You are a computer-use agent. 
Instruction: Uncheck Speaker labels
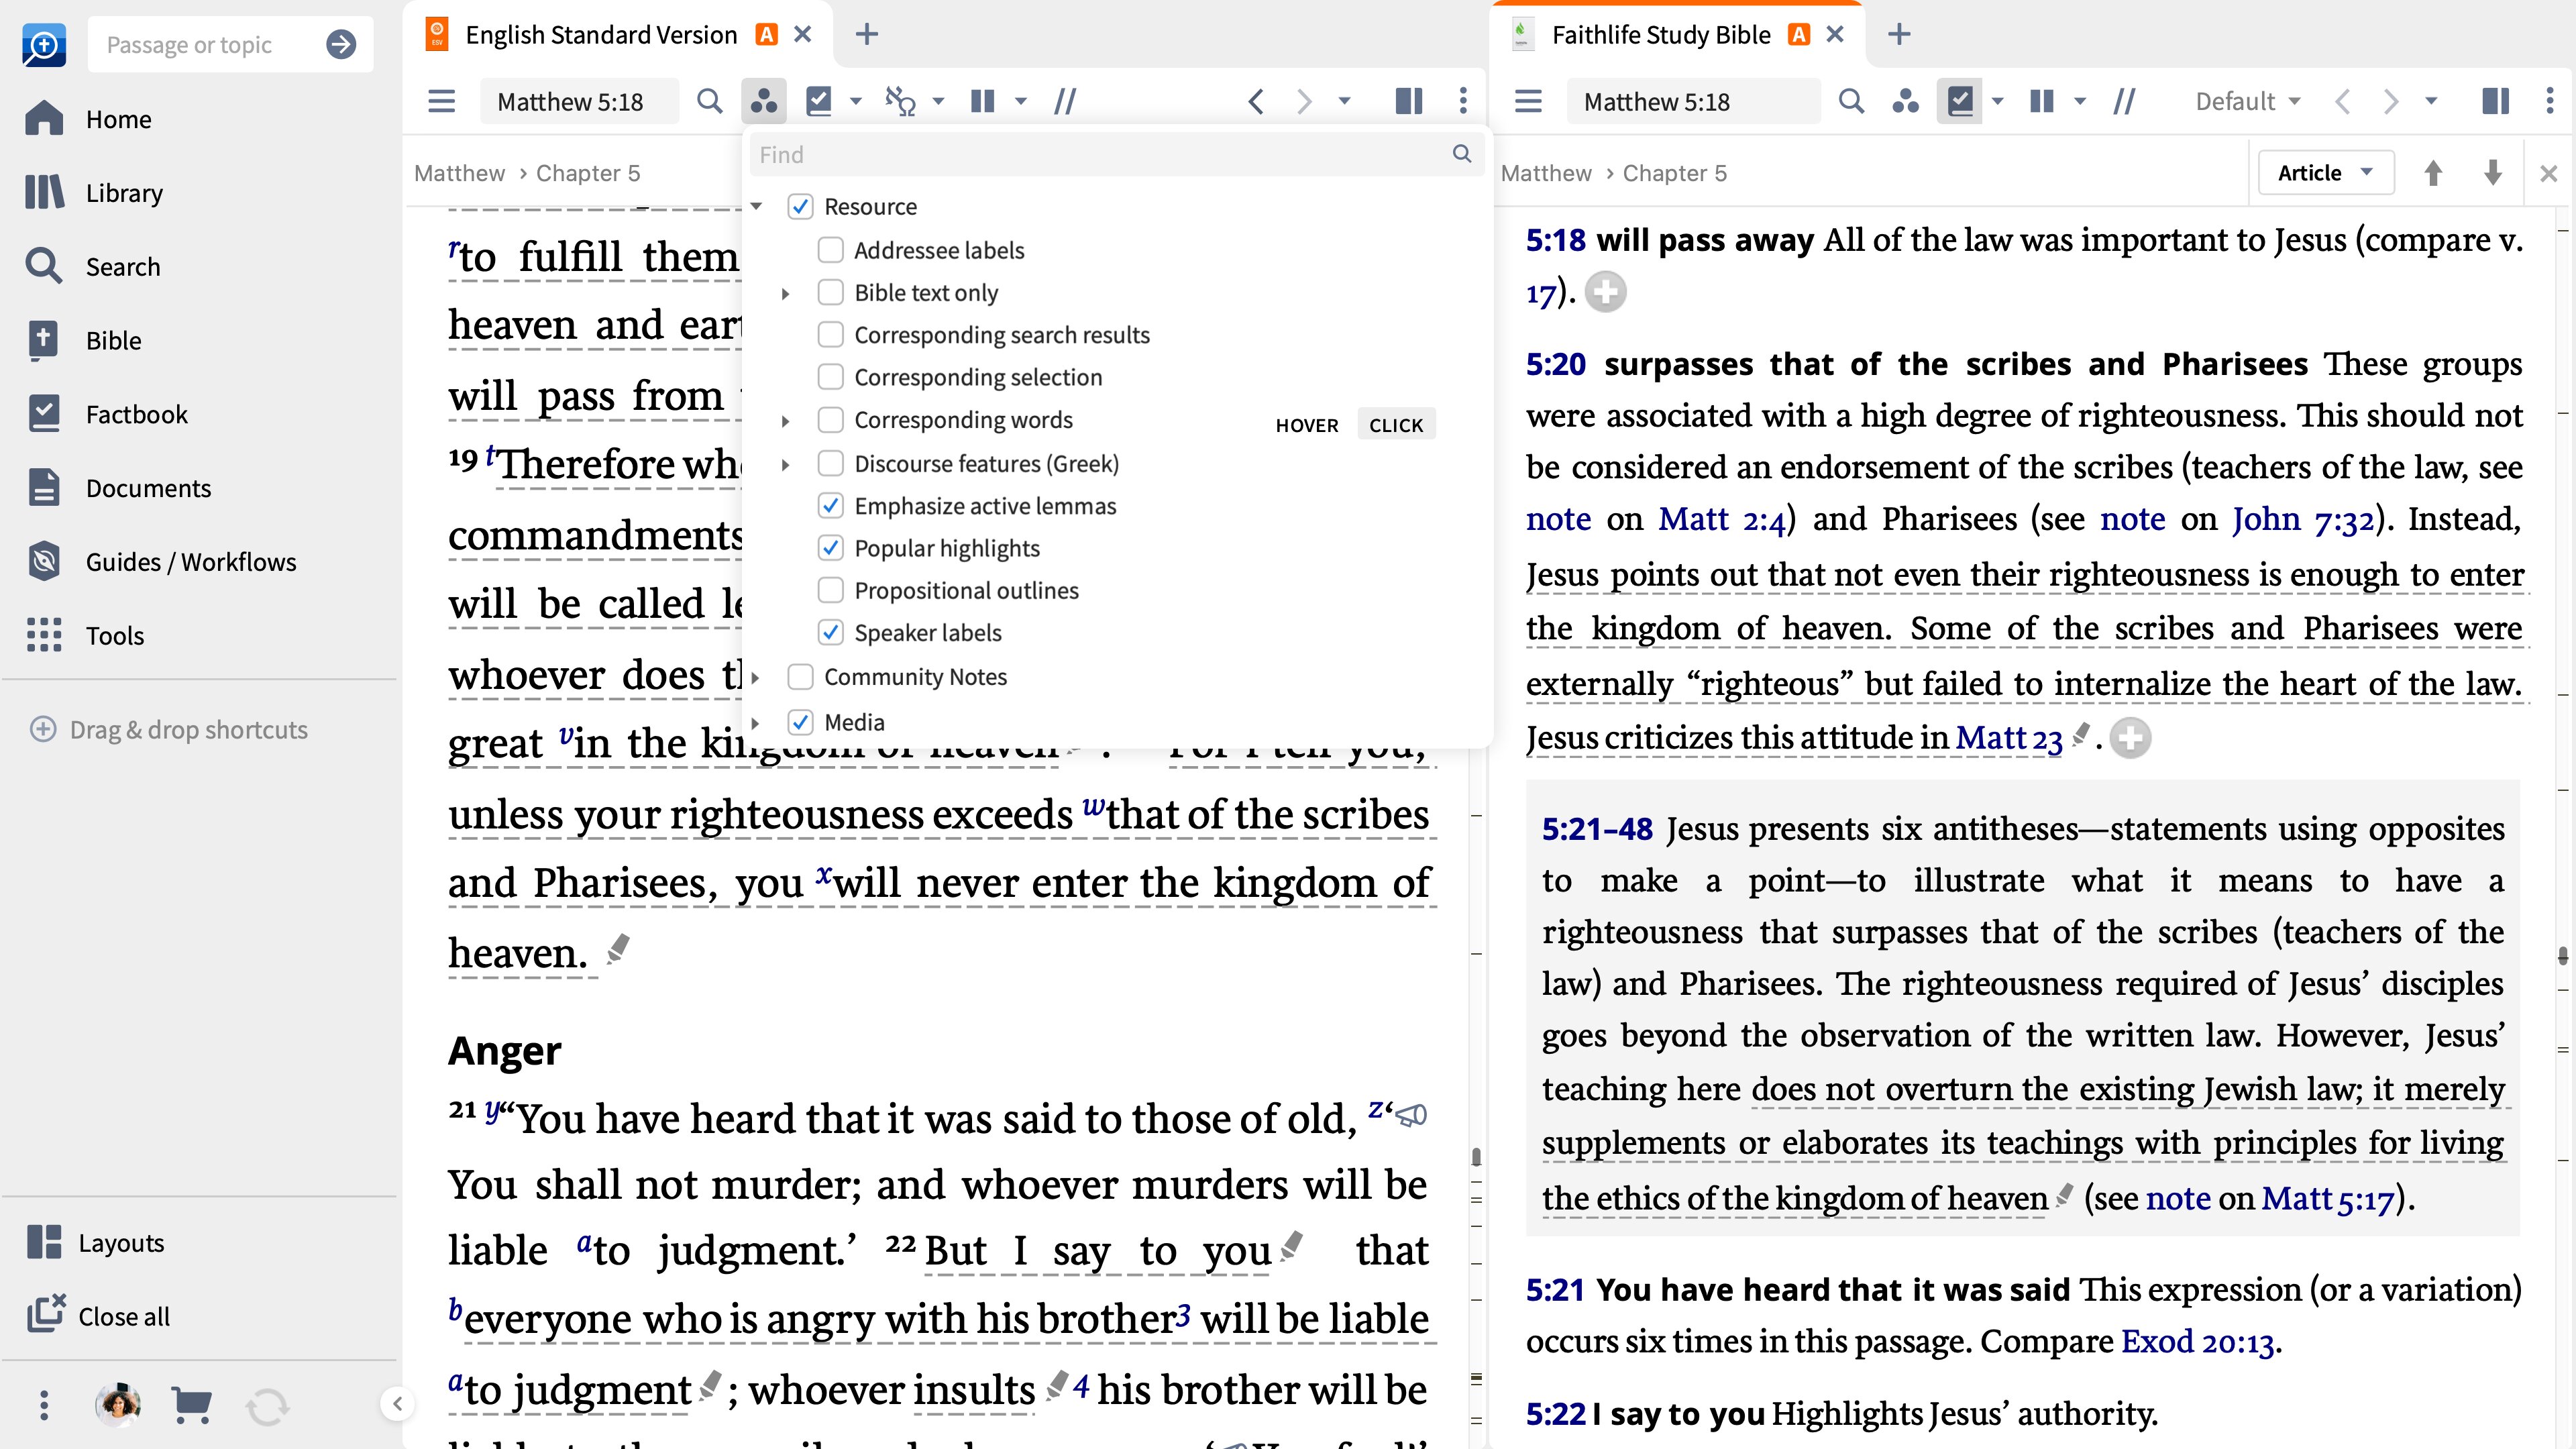point(830,633)
